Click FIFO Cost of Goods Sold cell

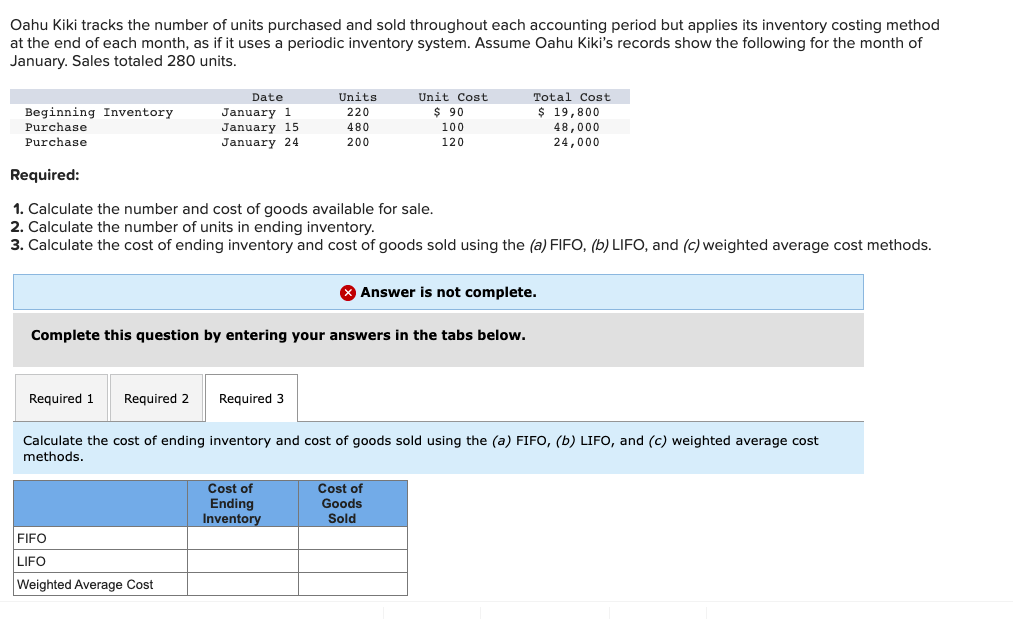click(x=353, y=538)
